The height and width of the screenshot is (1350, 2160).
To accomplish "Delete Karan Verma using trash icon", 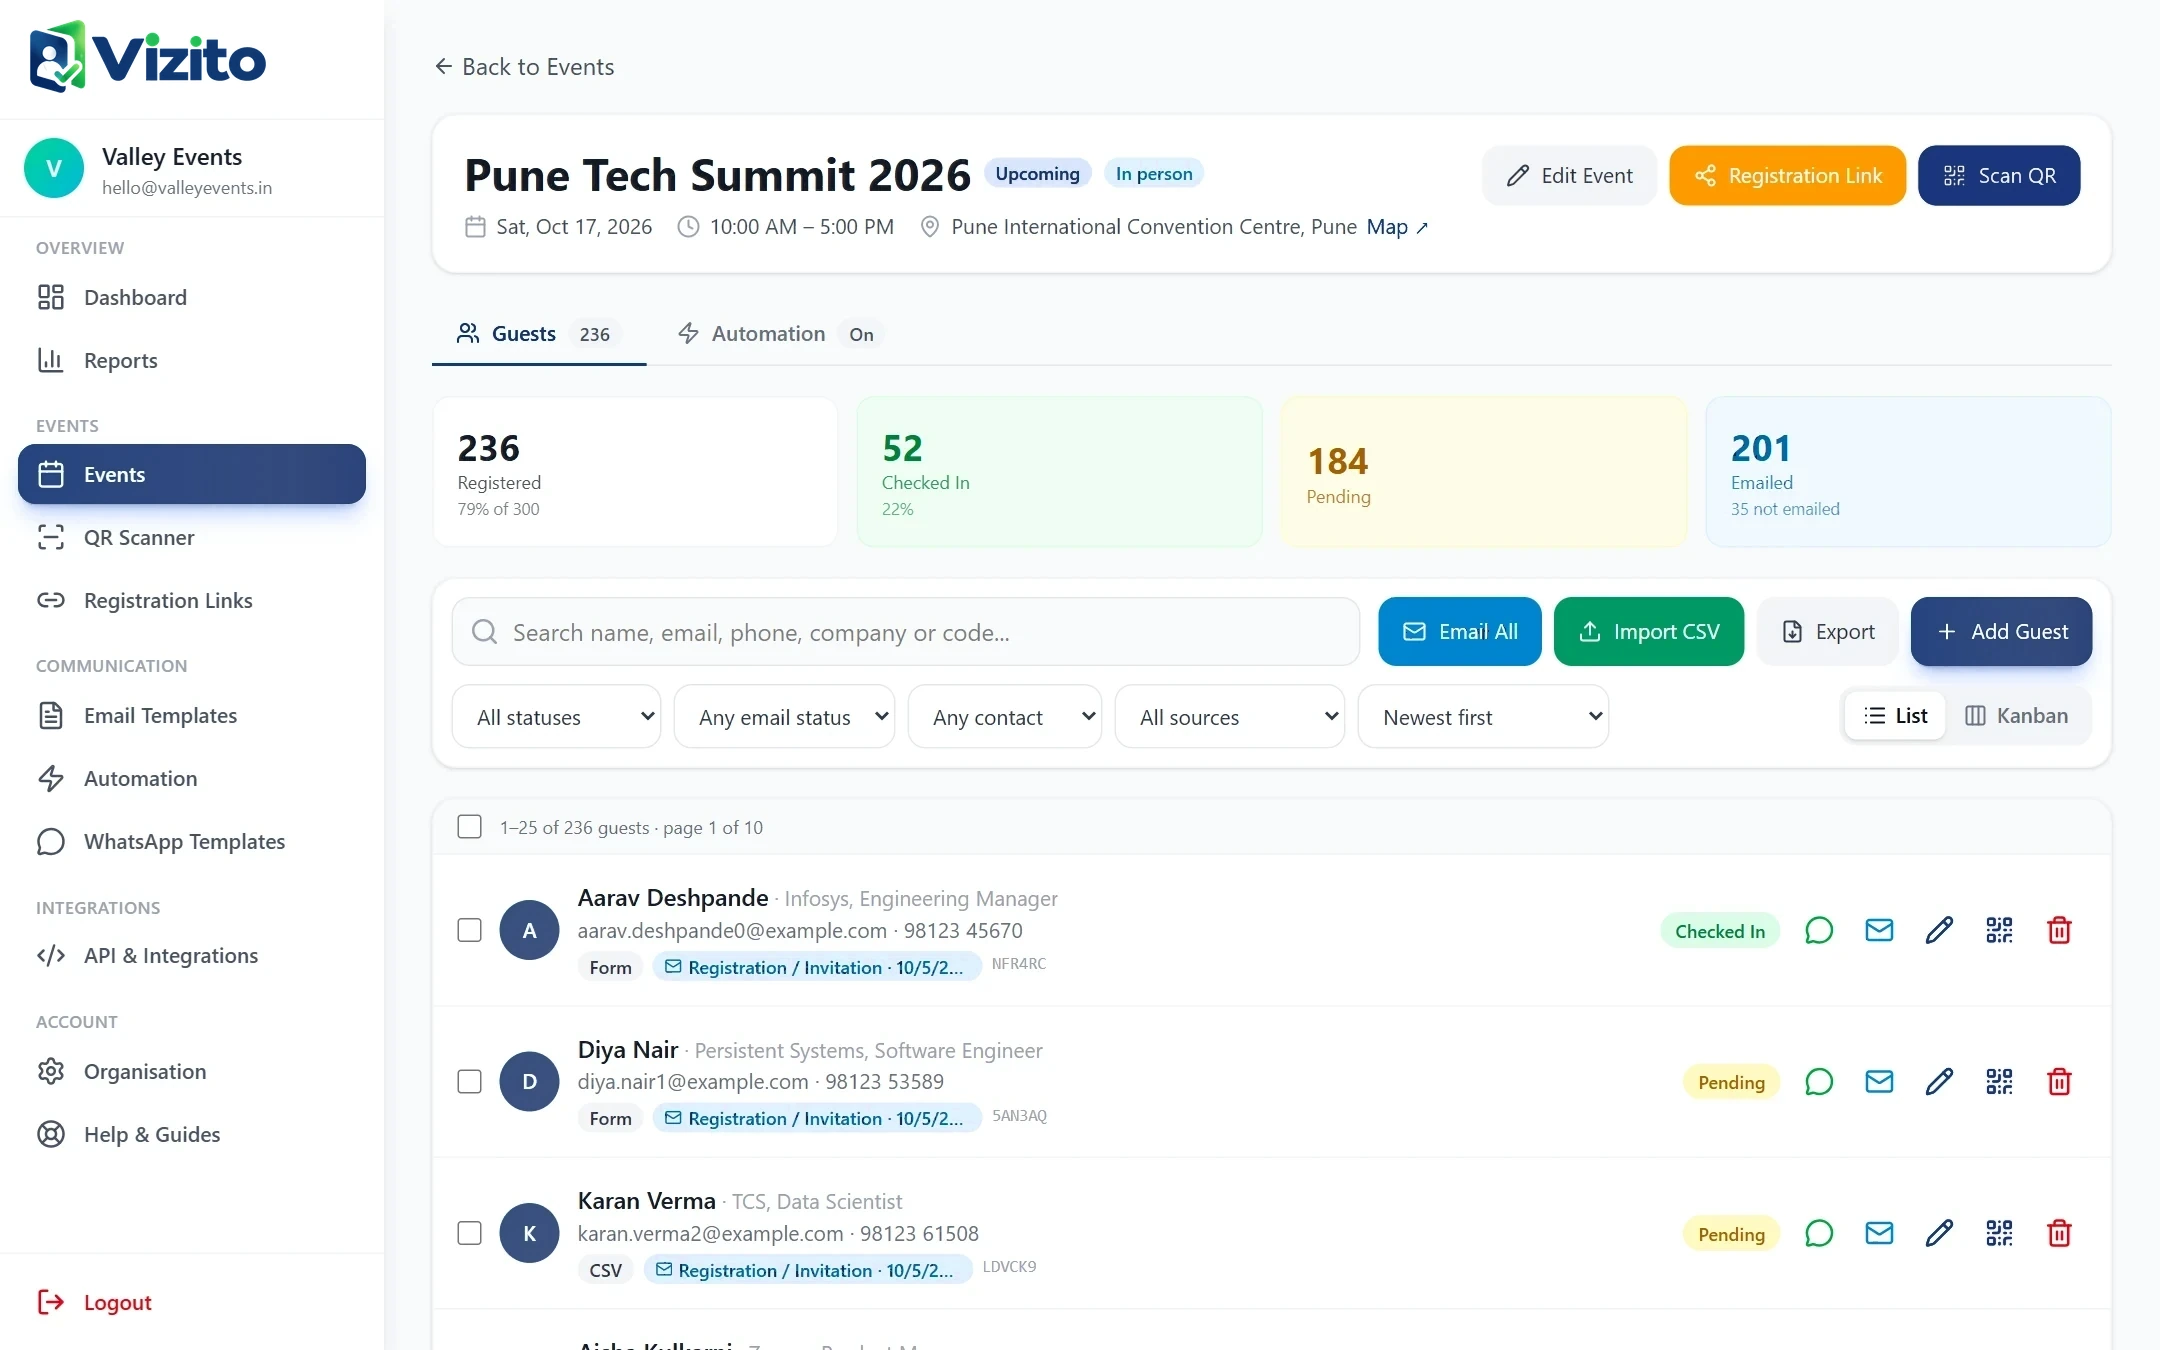I will click(2059, 1234).
